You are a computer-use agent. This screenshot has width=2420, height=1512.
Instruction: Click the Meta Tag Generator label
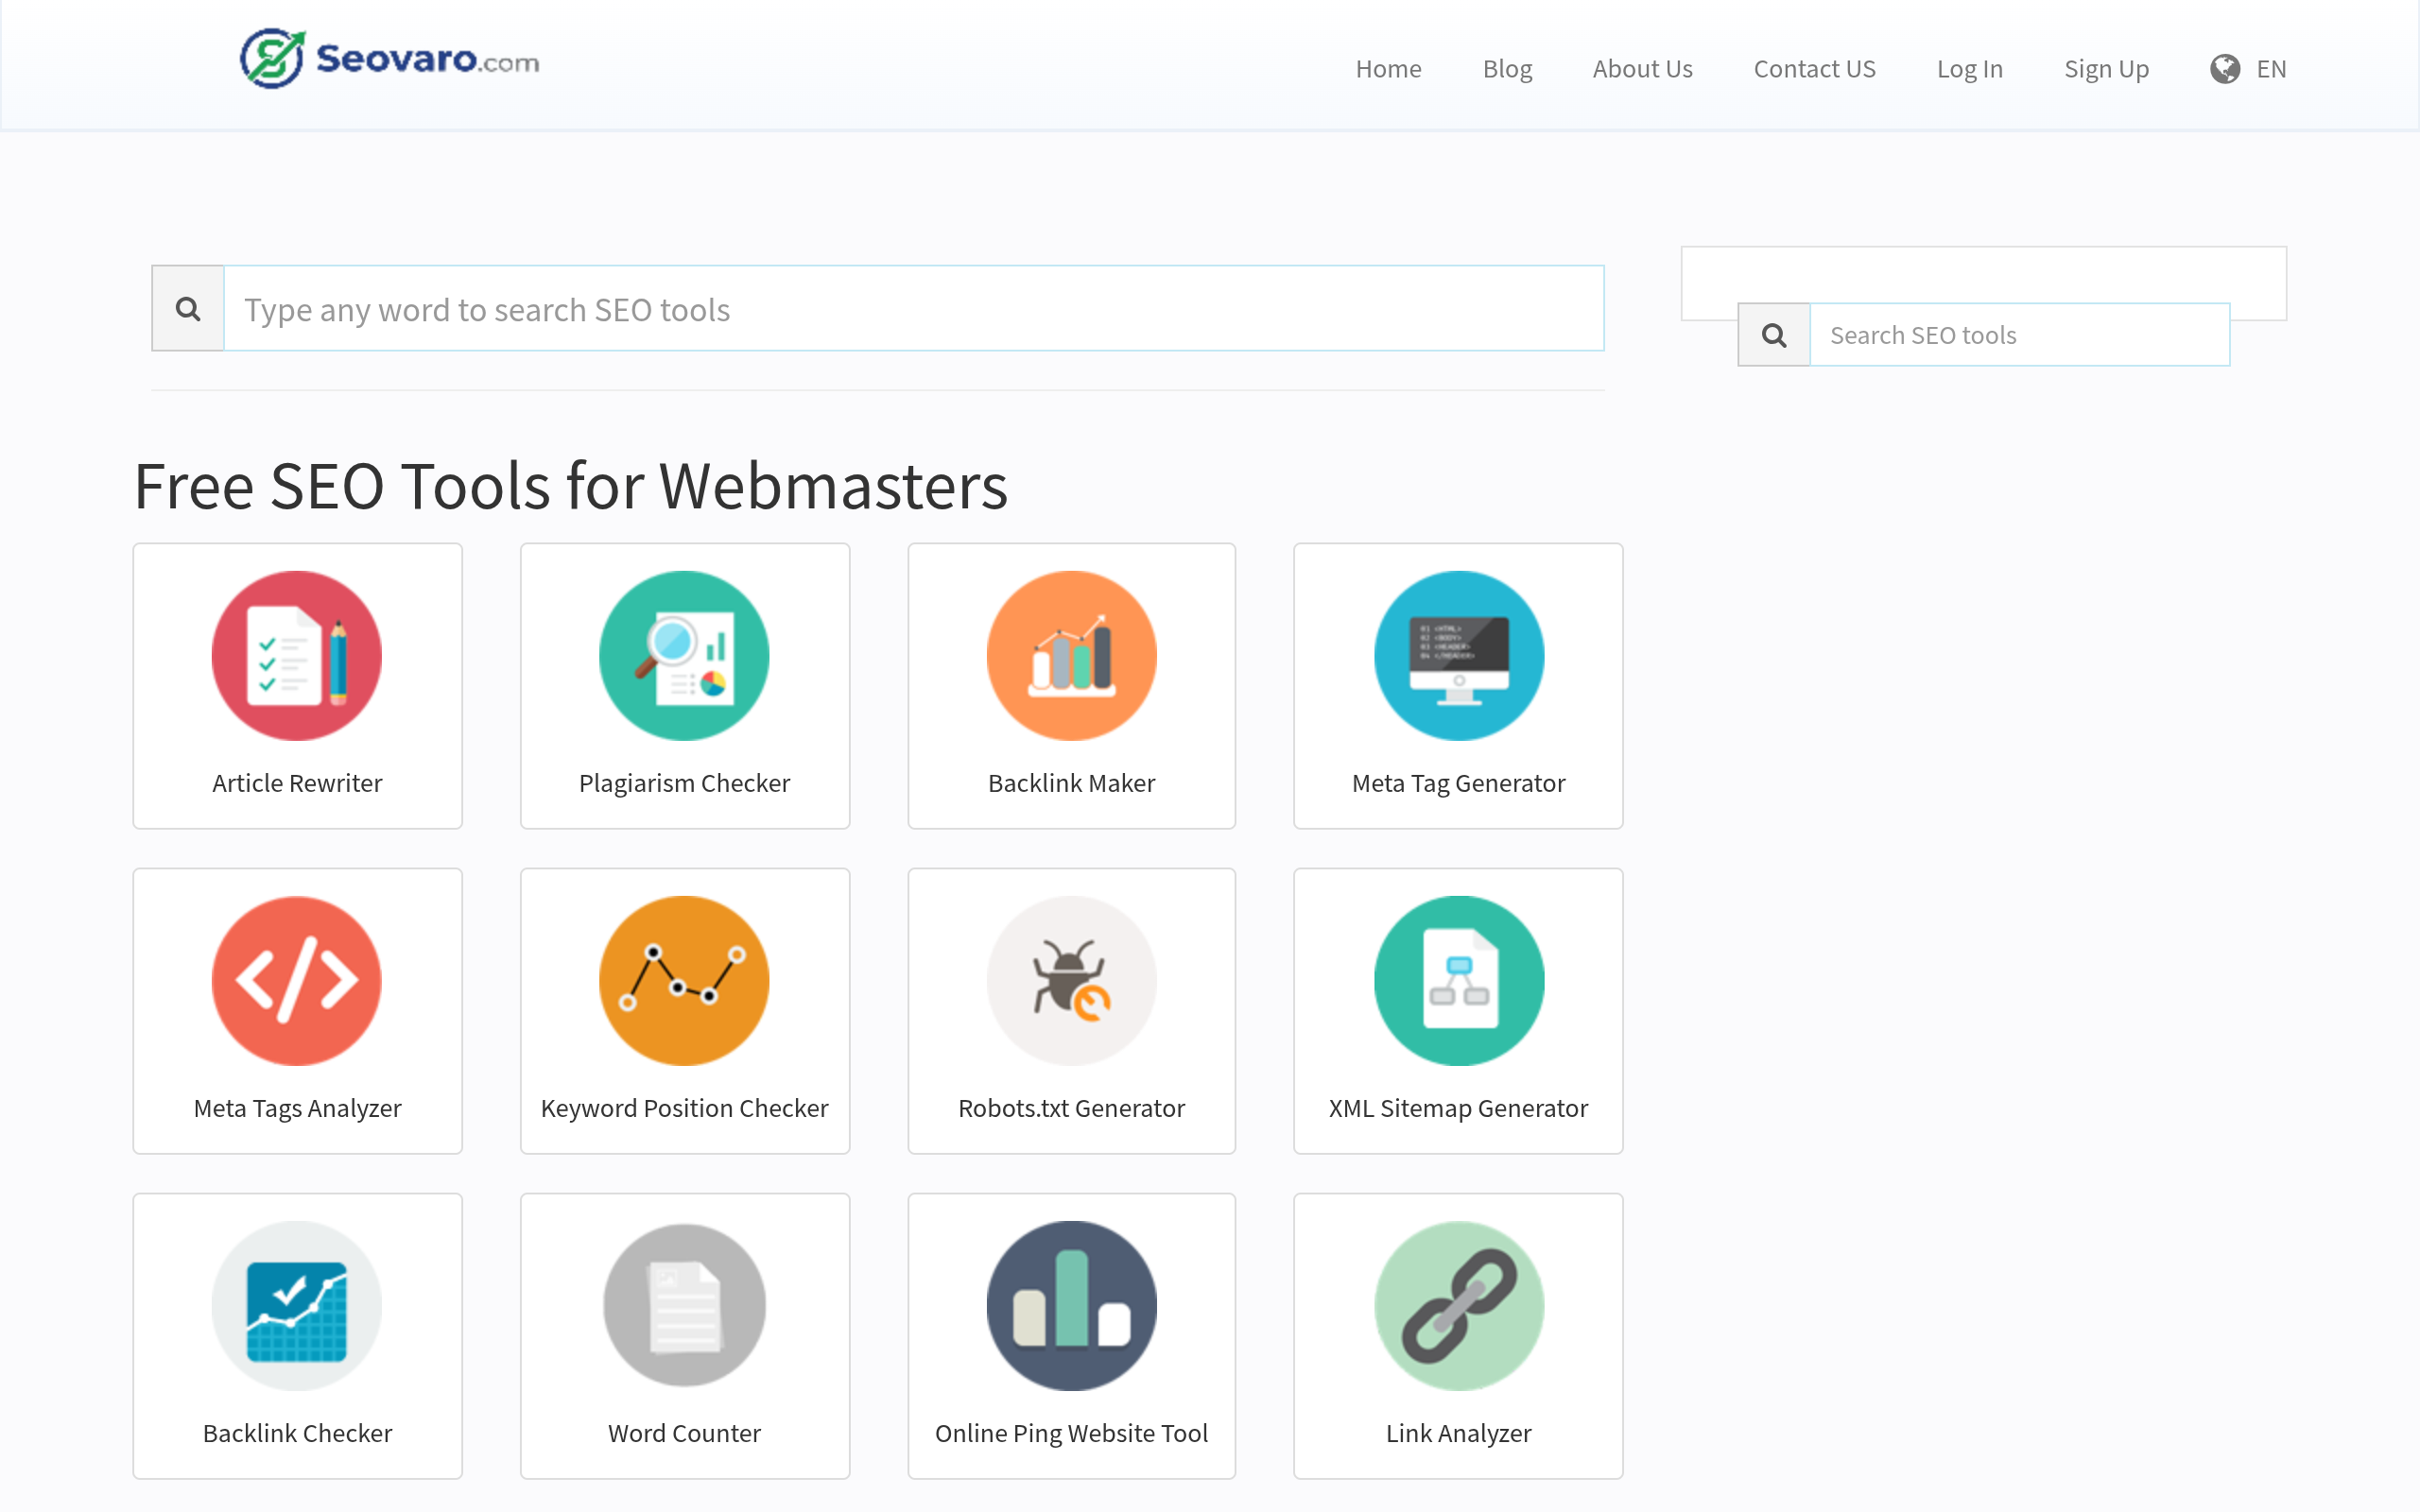[1459, 783]
